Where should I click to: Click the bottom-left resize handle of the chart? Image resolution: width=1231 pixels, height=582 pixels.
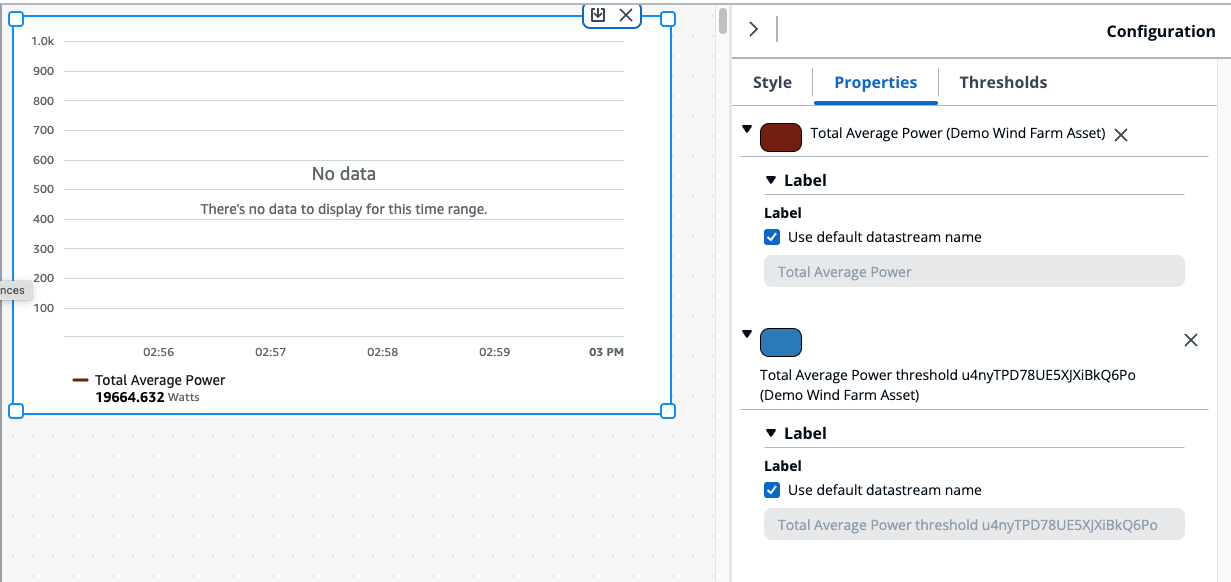pyautogui.click(x=16, y=411)
